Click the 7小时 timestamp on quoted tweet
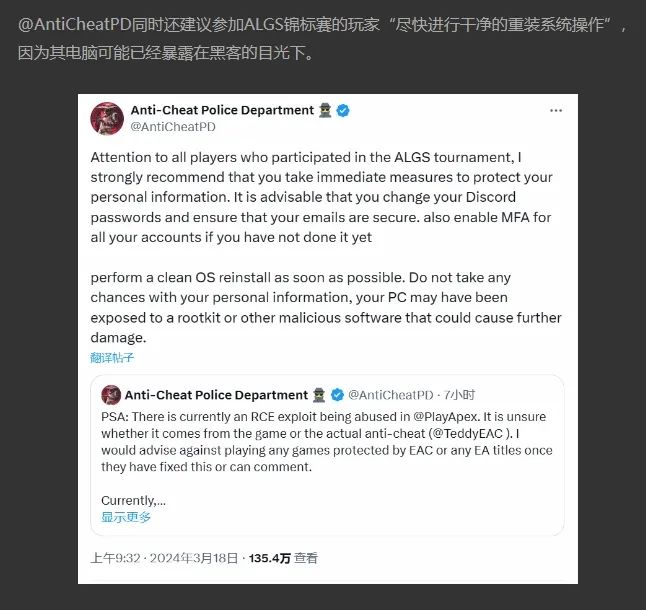This screenshot has height=610, width=646. (459, 395)
